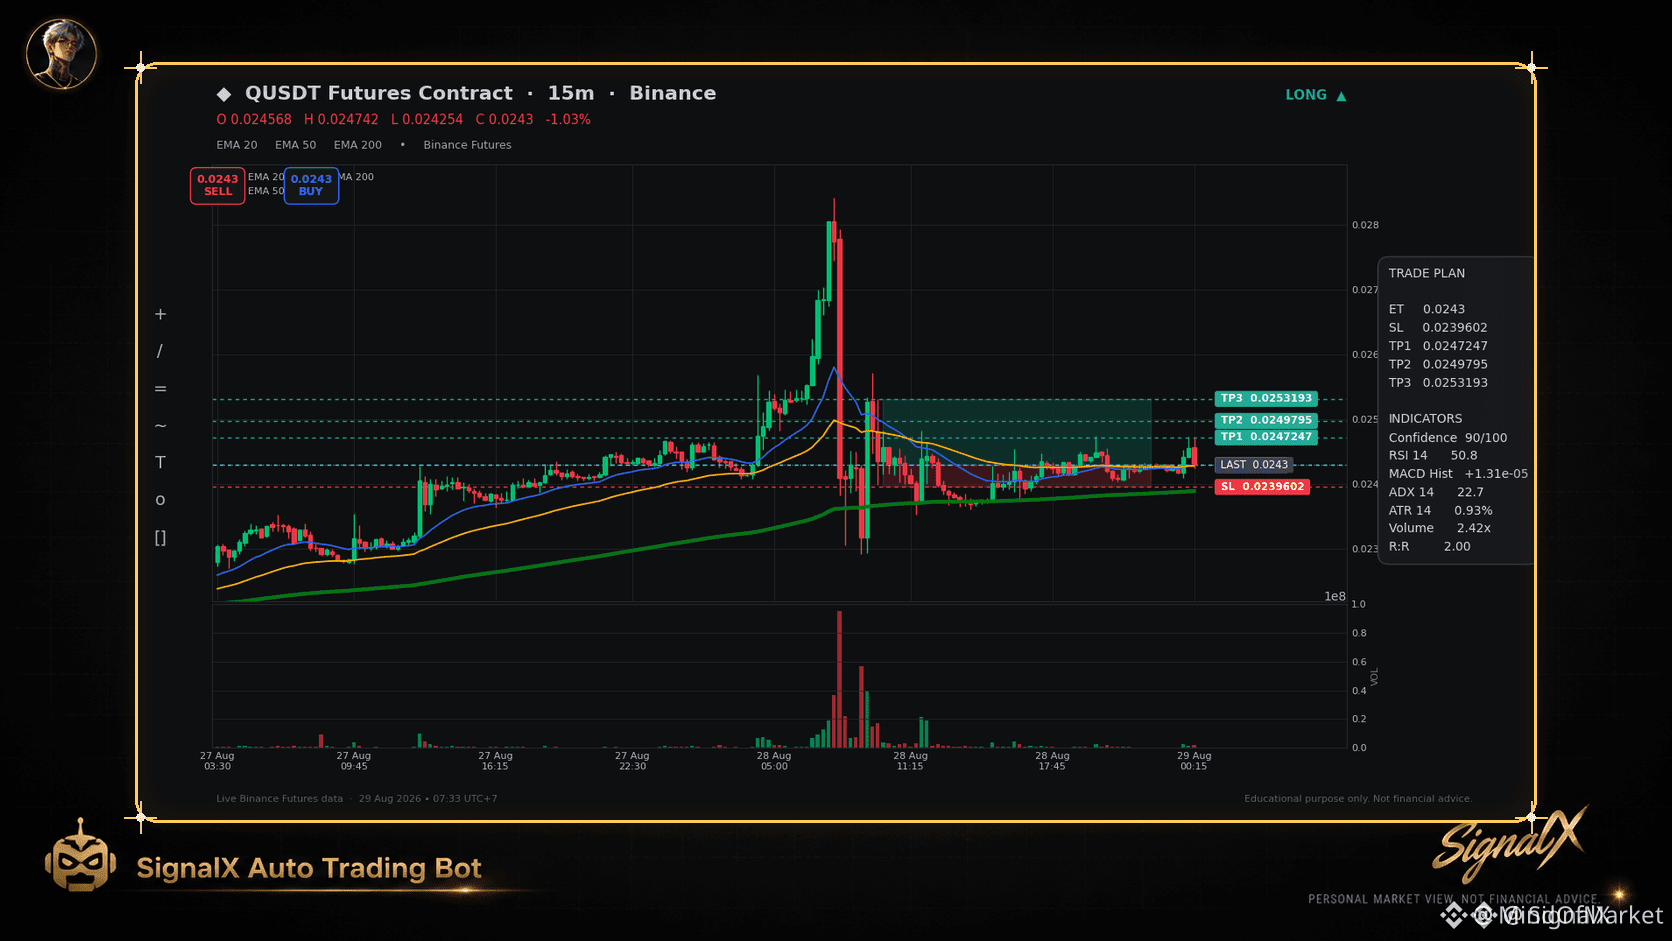Screen dimensions: 1672x941
Task: Click the ET 0.0243 row in Trade Plan
Action: coord(1427,309)
